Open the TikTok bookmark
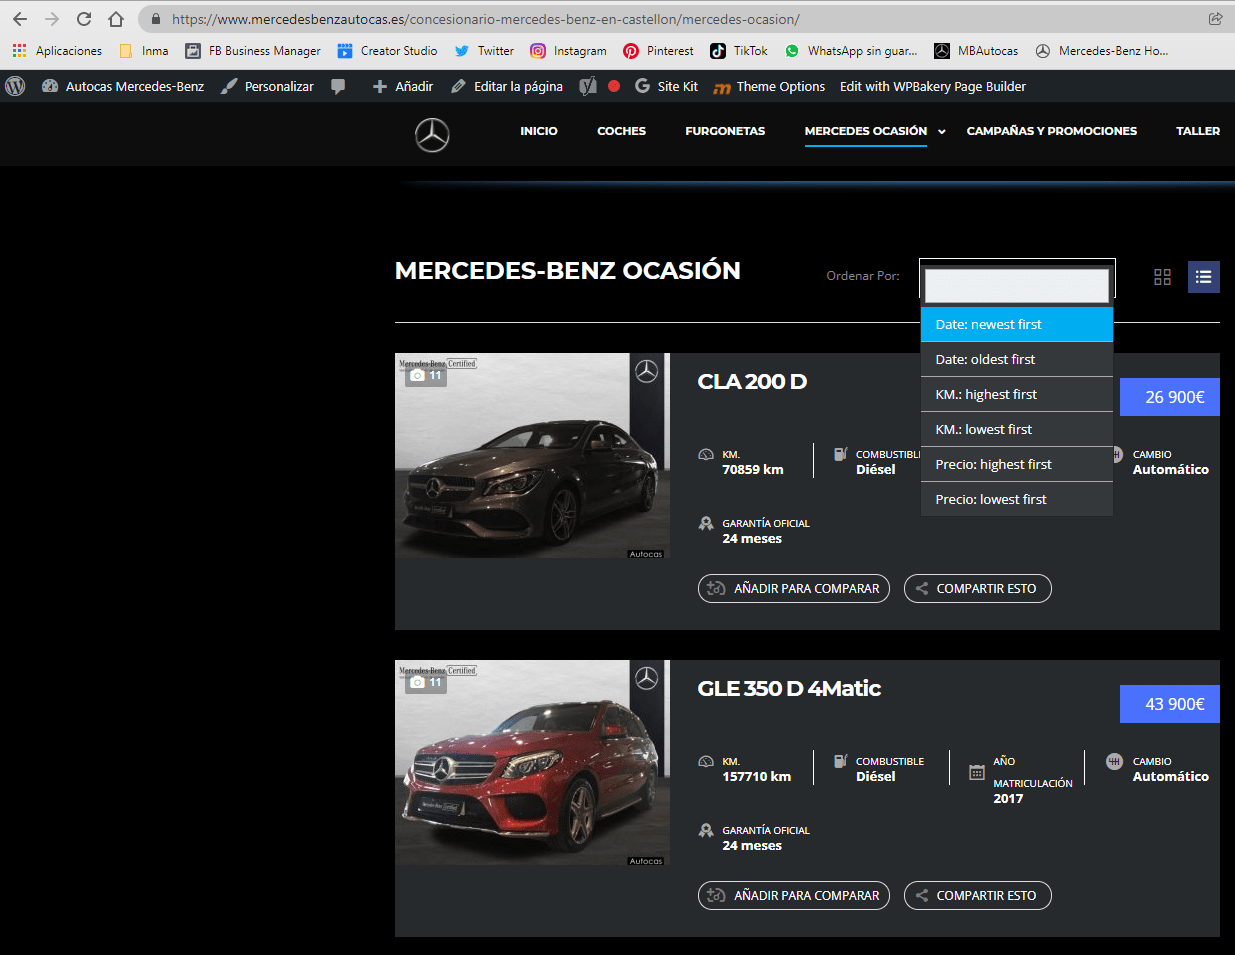1235x955 pixels. coord(739,51)
